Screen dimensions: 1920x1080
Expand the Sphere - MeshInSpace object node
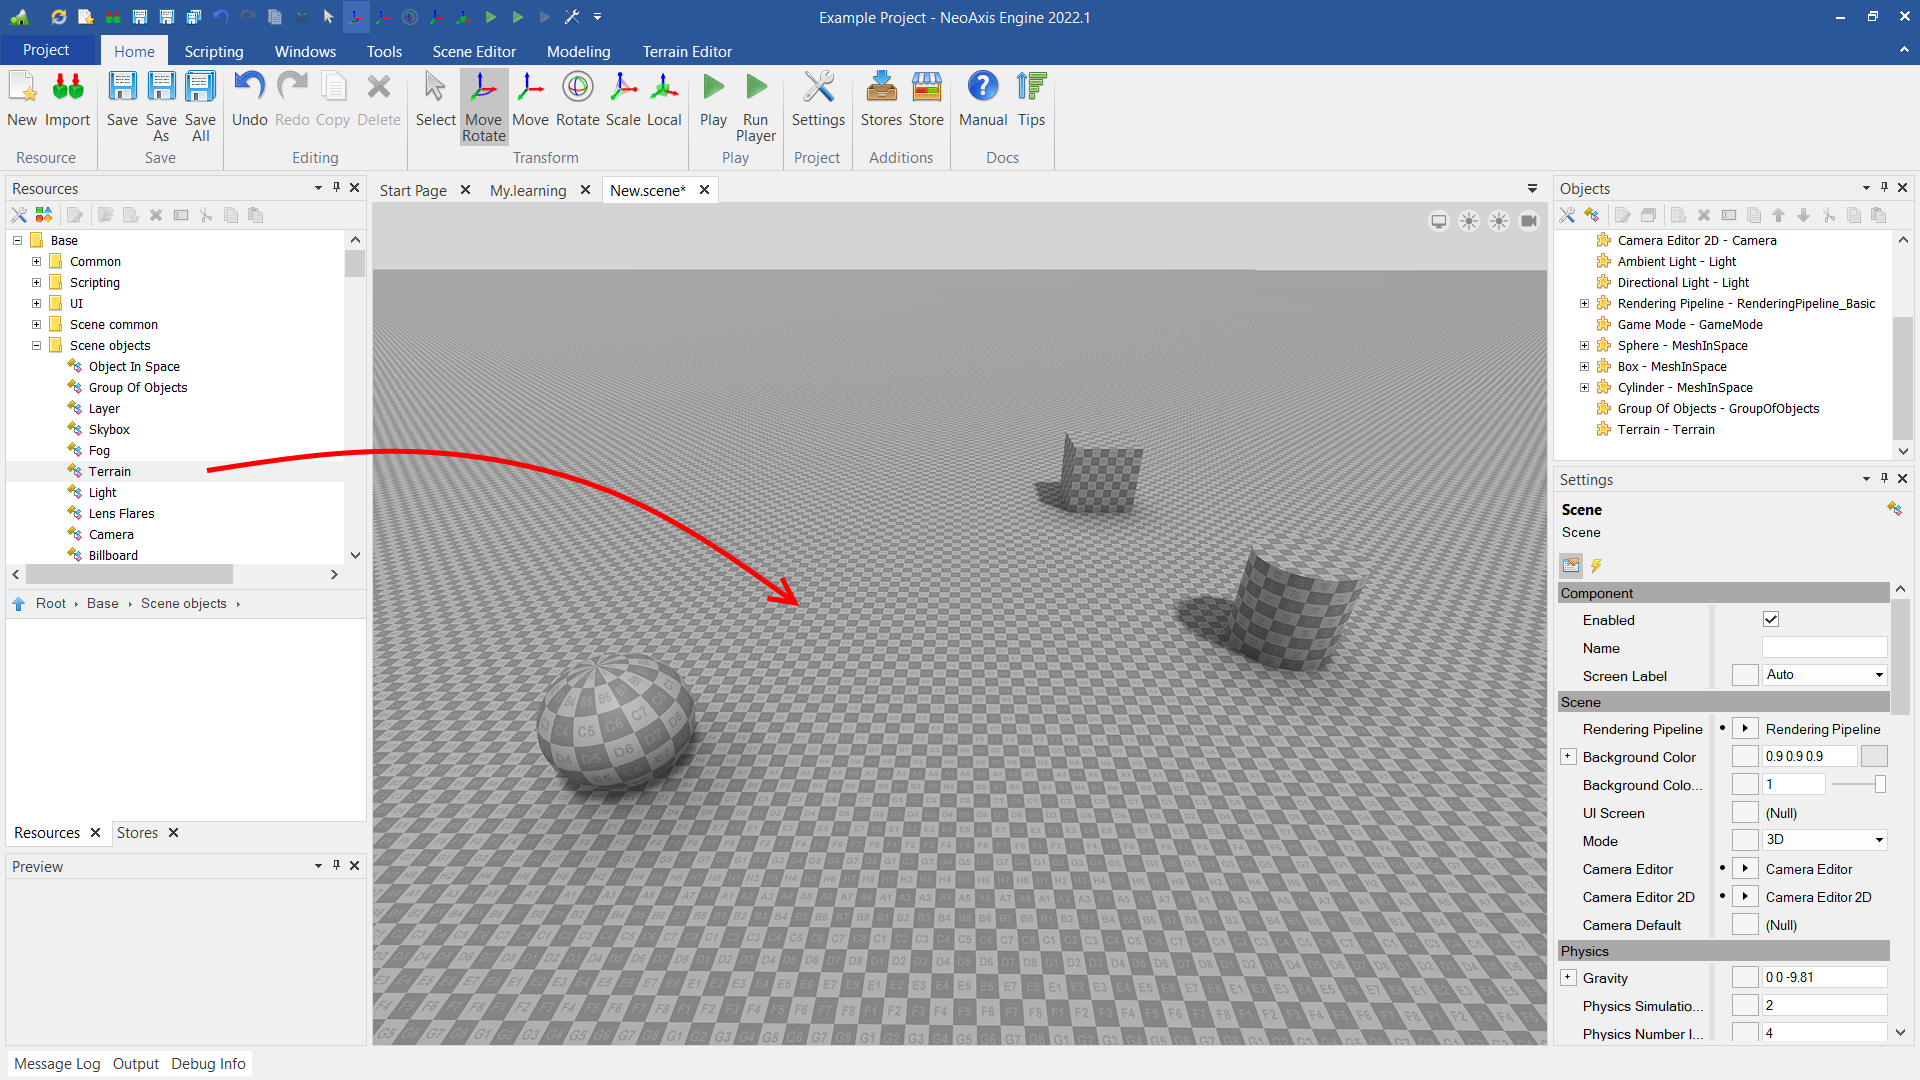[1584, 346]
